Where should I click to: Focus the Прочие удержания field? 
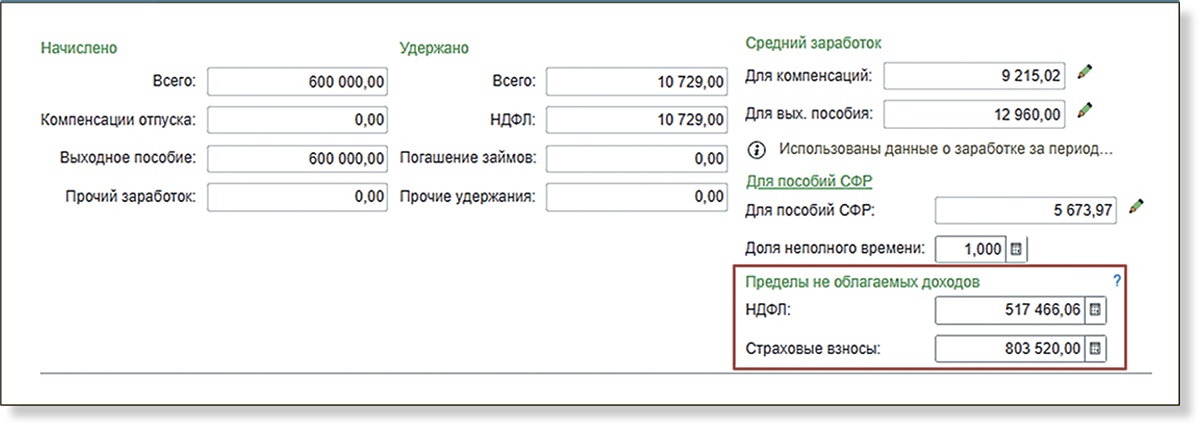tap(636, 197)
